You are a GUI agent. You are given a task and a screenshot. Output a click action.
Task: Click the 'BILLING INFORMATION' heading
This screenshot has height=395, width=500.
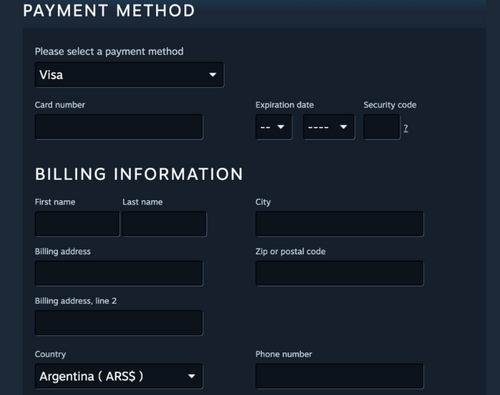point(139,174)
